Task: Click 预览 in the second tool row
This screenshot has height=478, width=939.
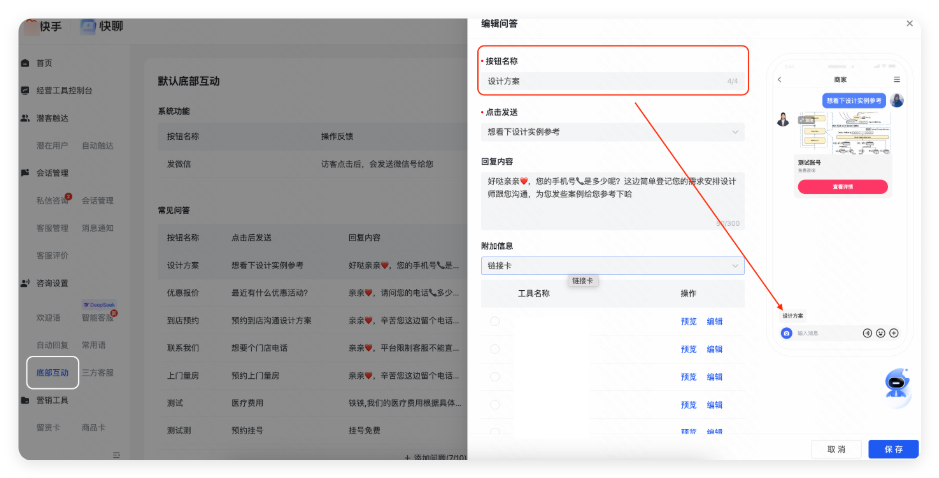Action: (689, 349)
